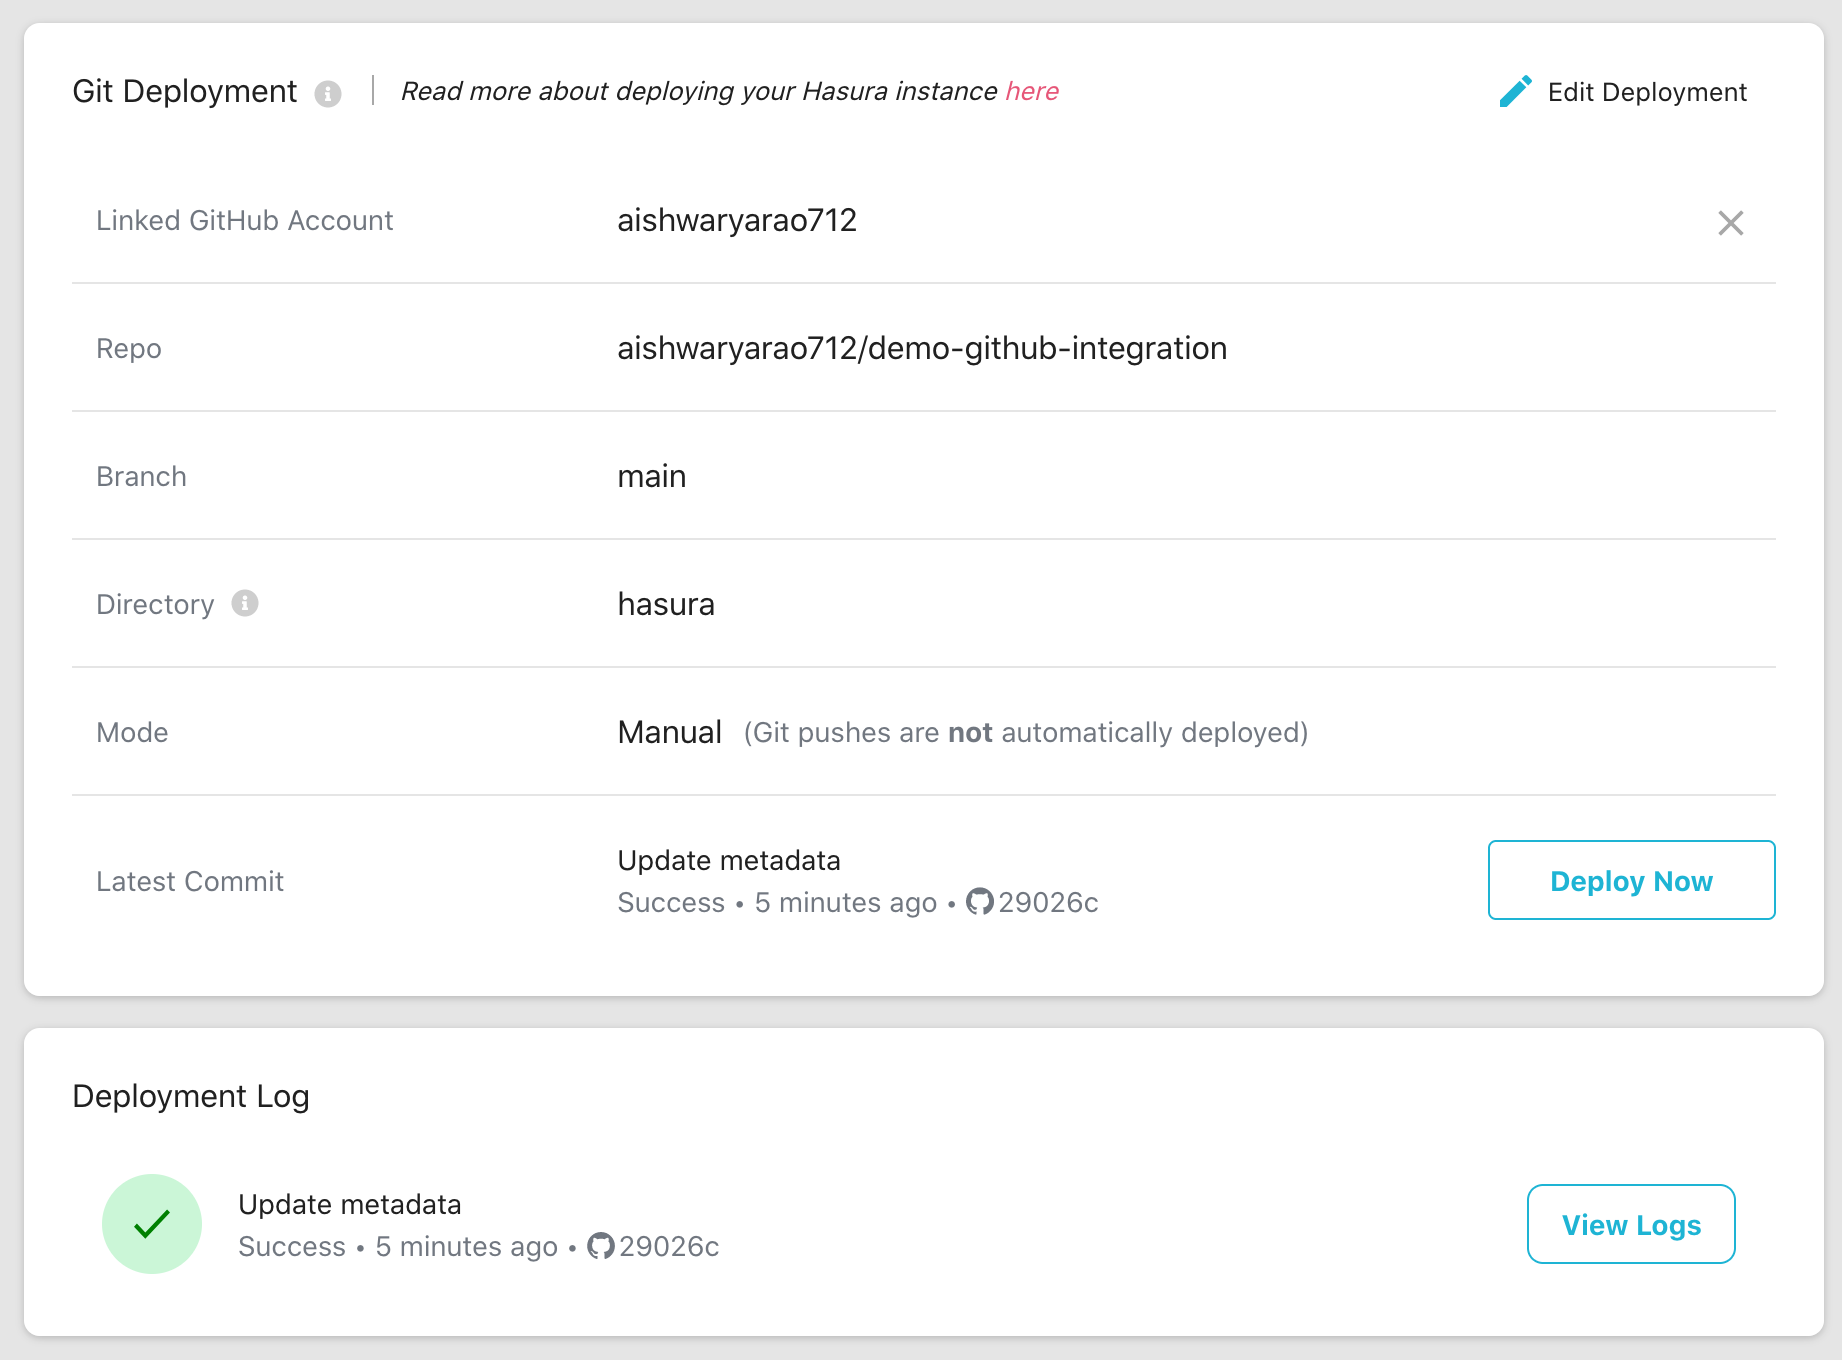1842x1360 pixels.
Task: Click the directory value 'hasura'
Action: [x=665, y=604]
